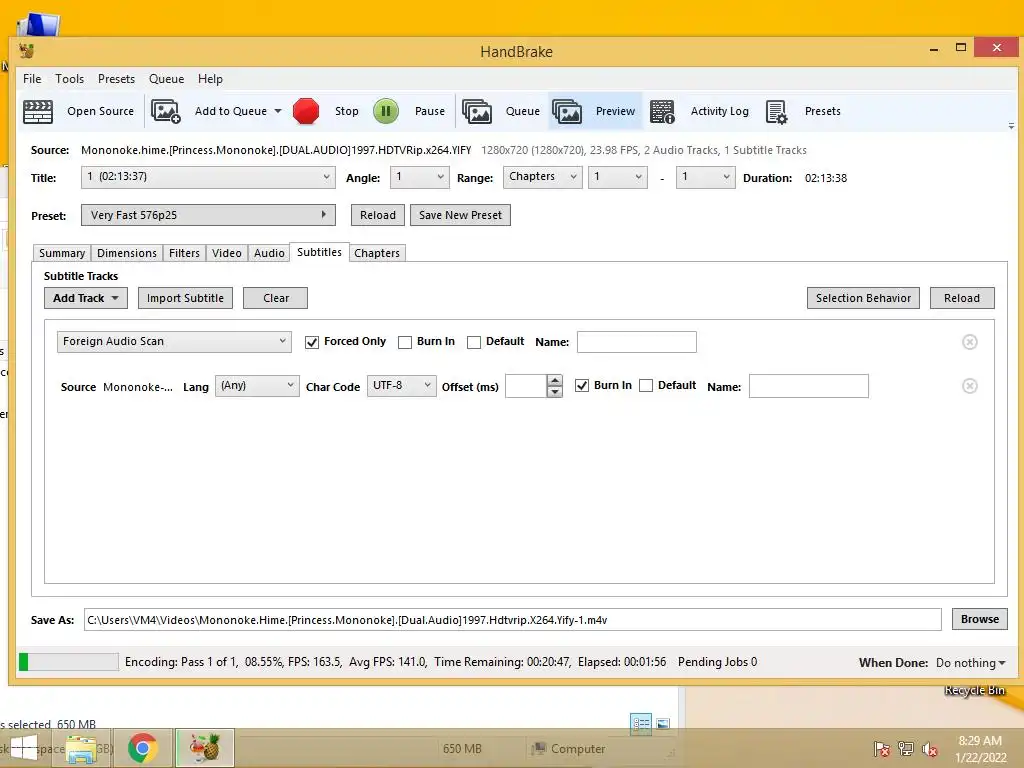Increase the Offset (ms) value with up arrow
Screen dimensions: 1024x768
pyautogui.click(x=554, y=380)
